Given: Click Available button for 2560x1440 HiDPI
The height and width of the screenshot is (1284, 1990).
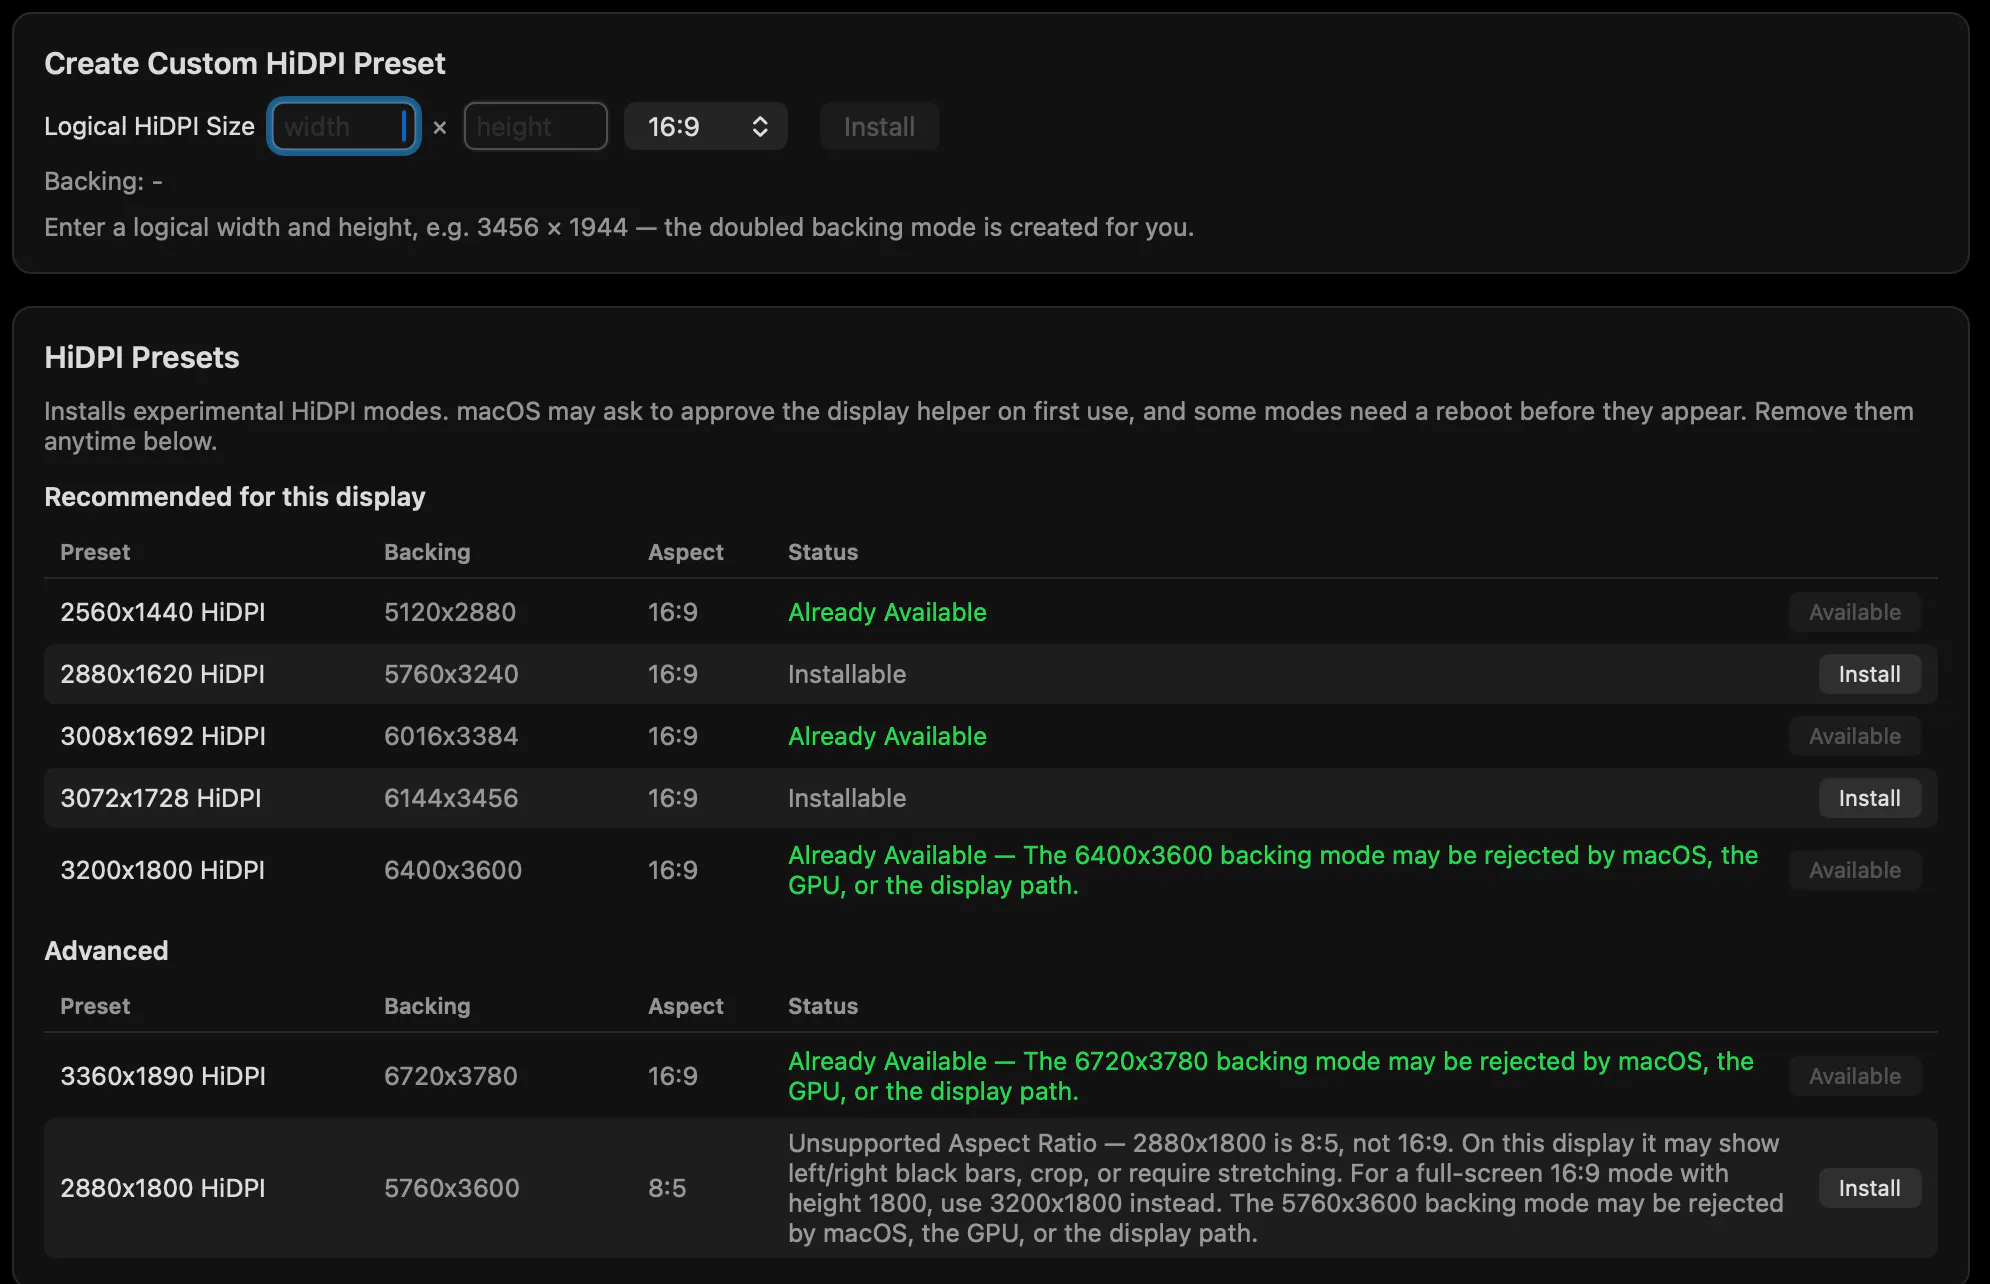Looking at the screenshot, I should pyautogui.click(x=1855, y=612).
